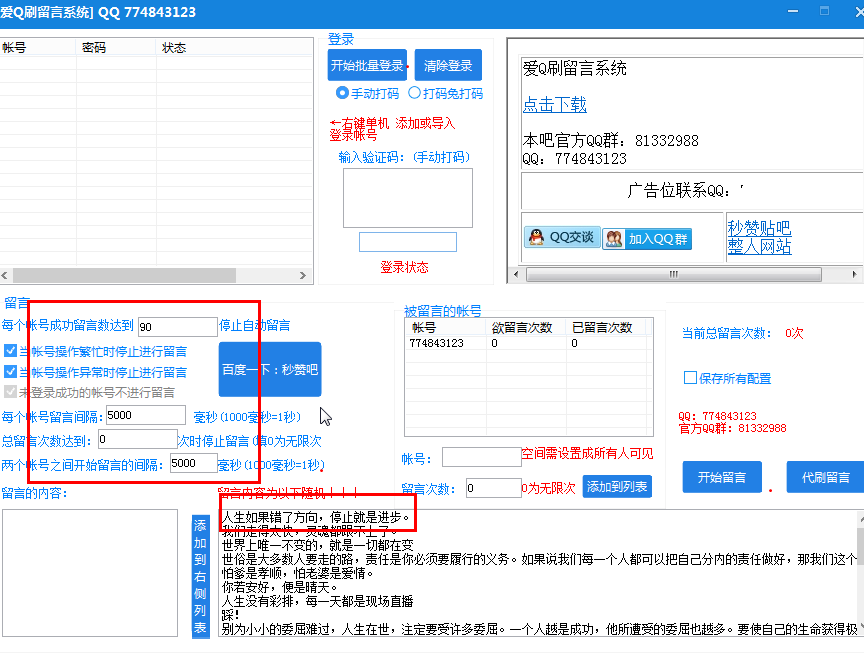
Task: Click 开始批量登录 button
Action: click(x=367, y=66)
